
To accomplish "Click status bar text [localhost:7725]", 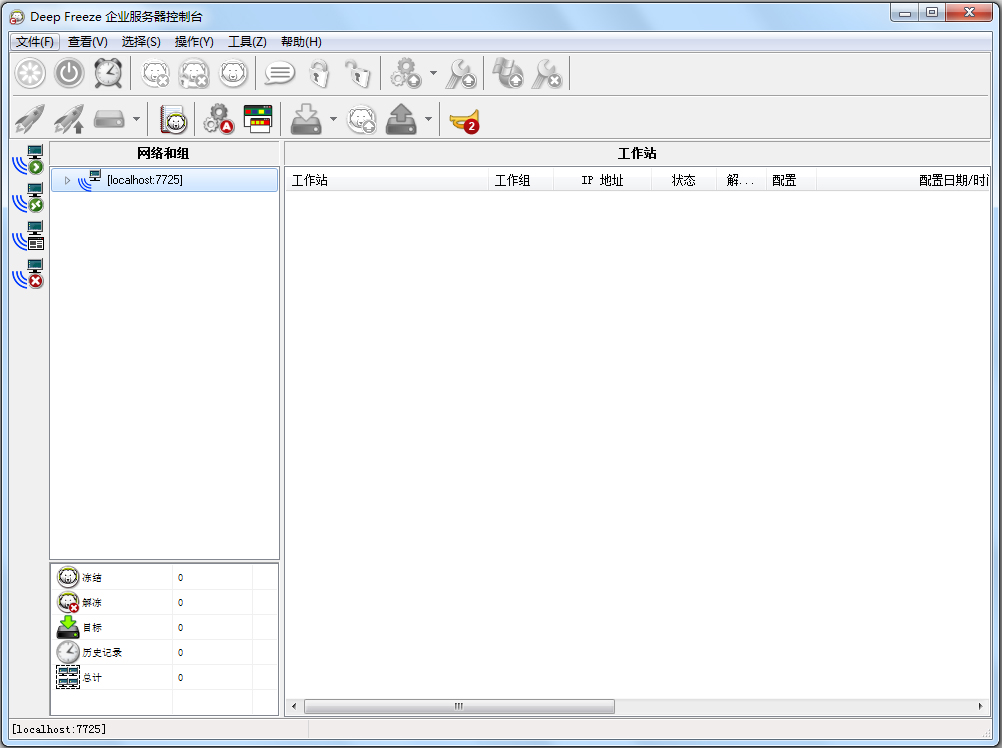I will coord(59,729).
